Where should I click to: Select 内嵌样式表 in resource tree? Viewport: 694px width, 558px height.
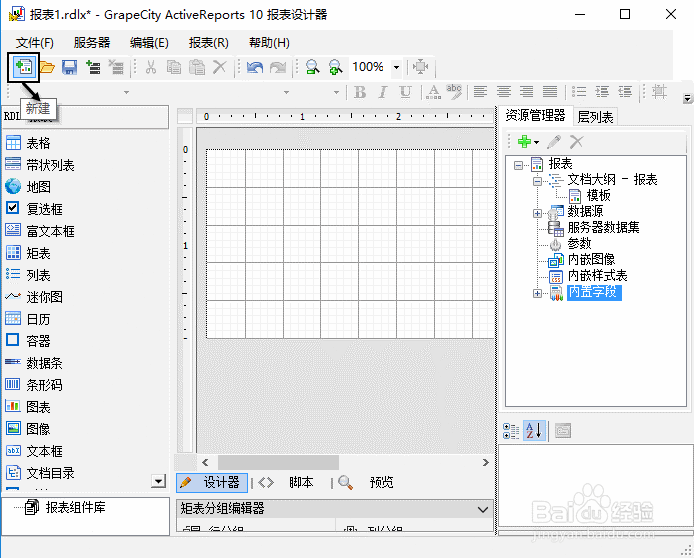(598, 276)
